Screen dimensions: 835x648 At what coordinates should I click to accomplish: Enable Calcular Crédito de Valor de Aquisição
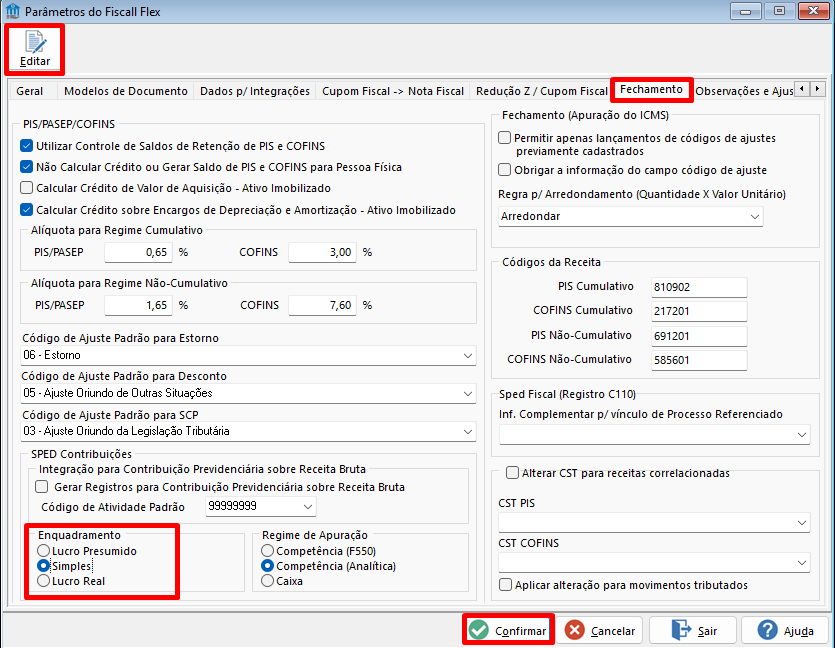(x=26, y=188)
